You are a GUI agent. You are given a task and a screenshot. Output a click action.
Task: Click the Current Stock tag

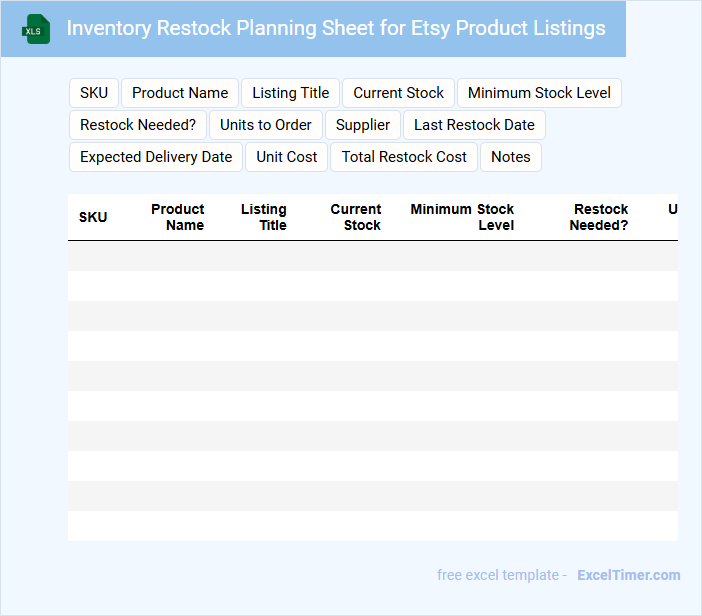pyautogui.click(x=398, y=93)
